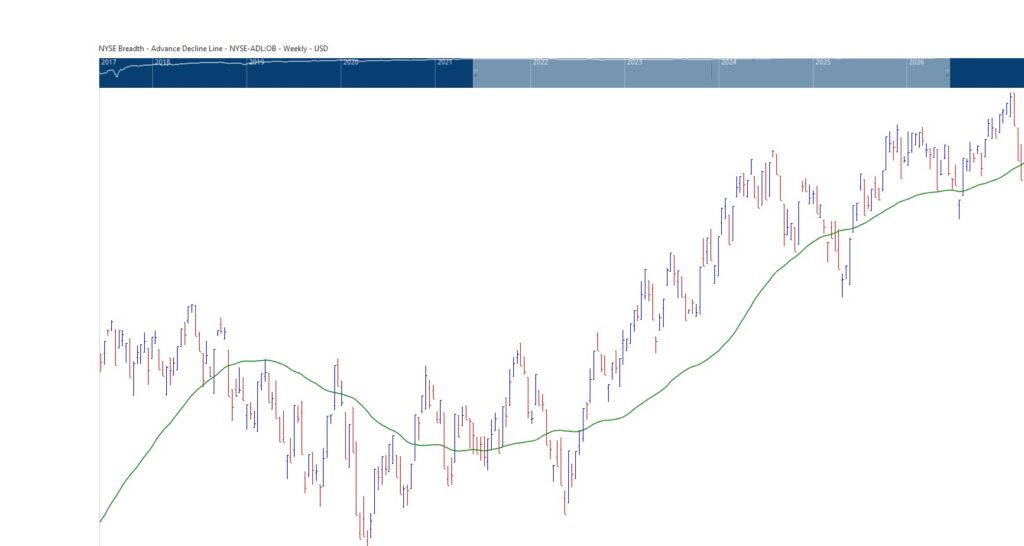Screen dimensions: 1024x546
Task: Click the left handle of the highlighted range
Action: pyautogui.click(x=473, y=73)
